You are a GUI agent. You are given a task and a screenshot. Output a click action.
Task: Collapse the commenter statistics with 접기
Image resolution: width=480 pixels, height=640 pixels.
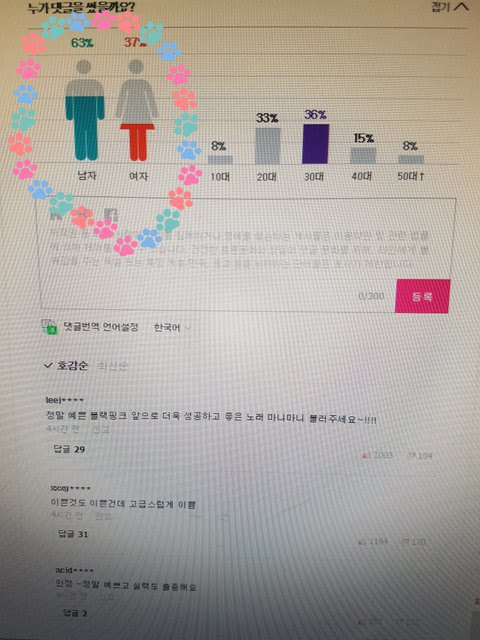[449, 7]
